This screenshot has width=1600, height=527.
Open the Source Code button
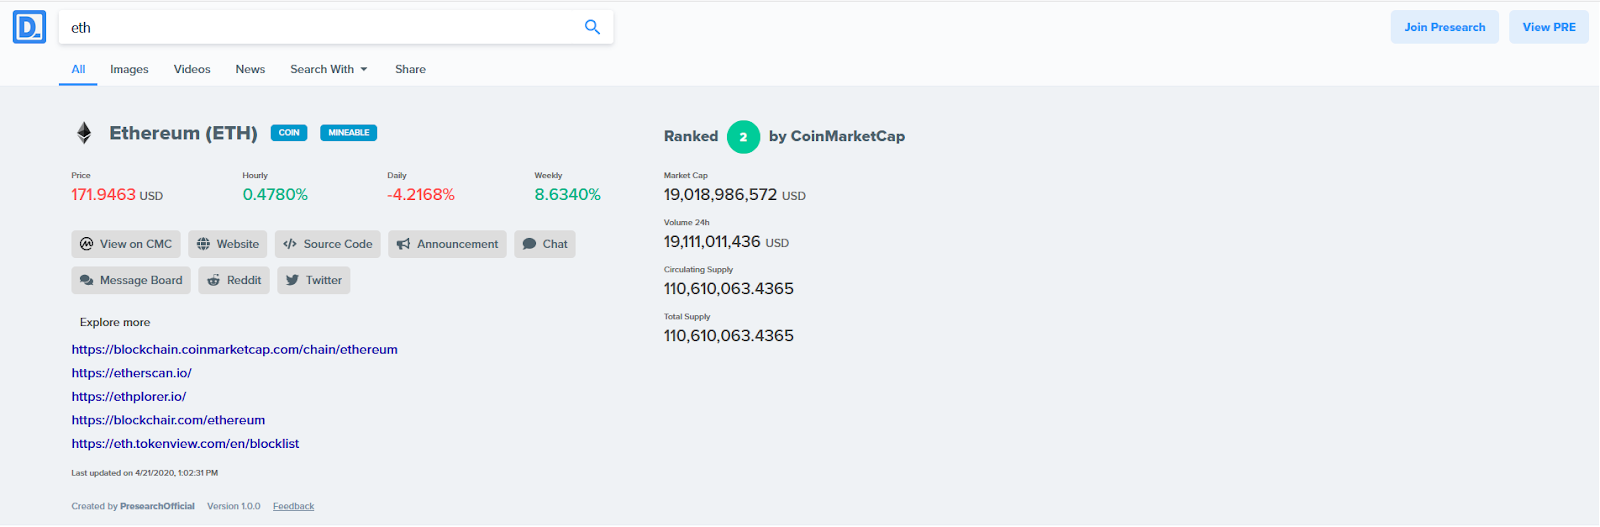(x=328, y=244)
